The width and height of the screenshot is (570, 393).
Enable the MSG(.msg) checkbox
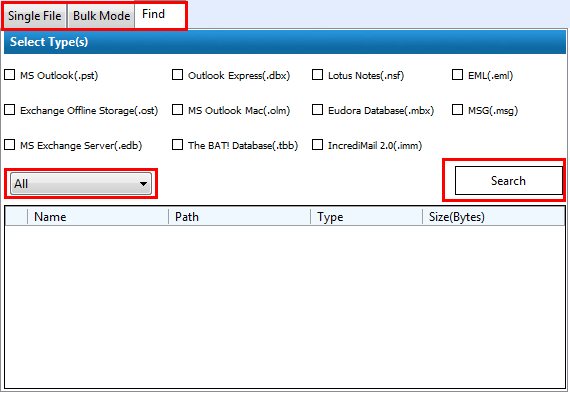tap(457, 110)
